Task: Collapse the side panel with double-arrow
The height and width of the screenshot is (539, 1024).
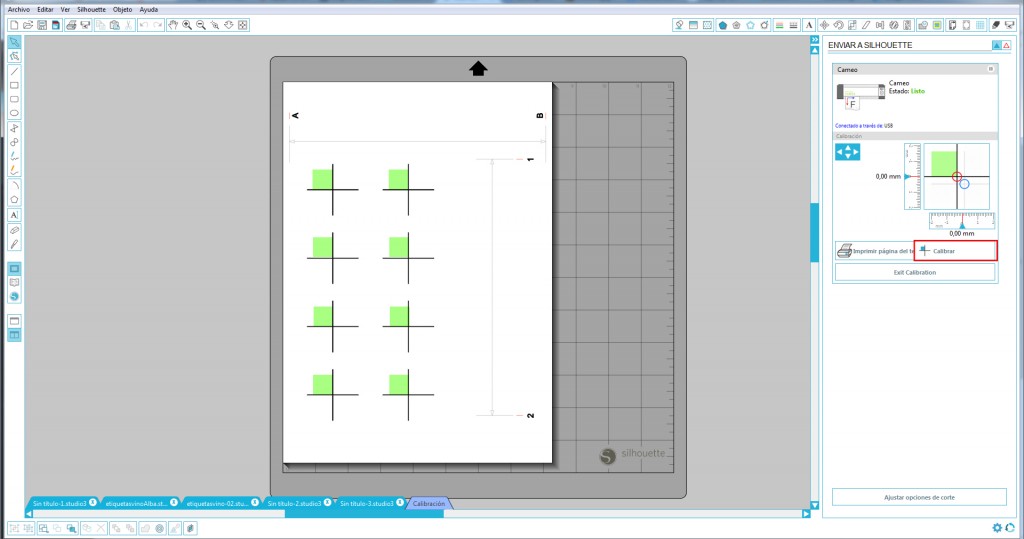Action: click(x=815, y=40)
